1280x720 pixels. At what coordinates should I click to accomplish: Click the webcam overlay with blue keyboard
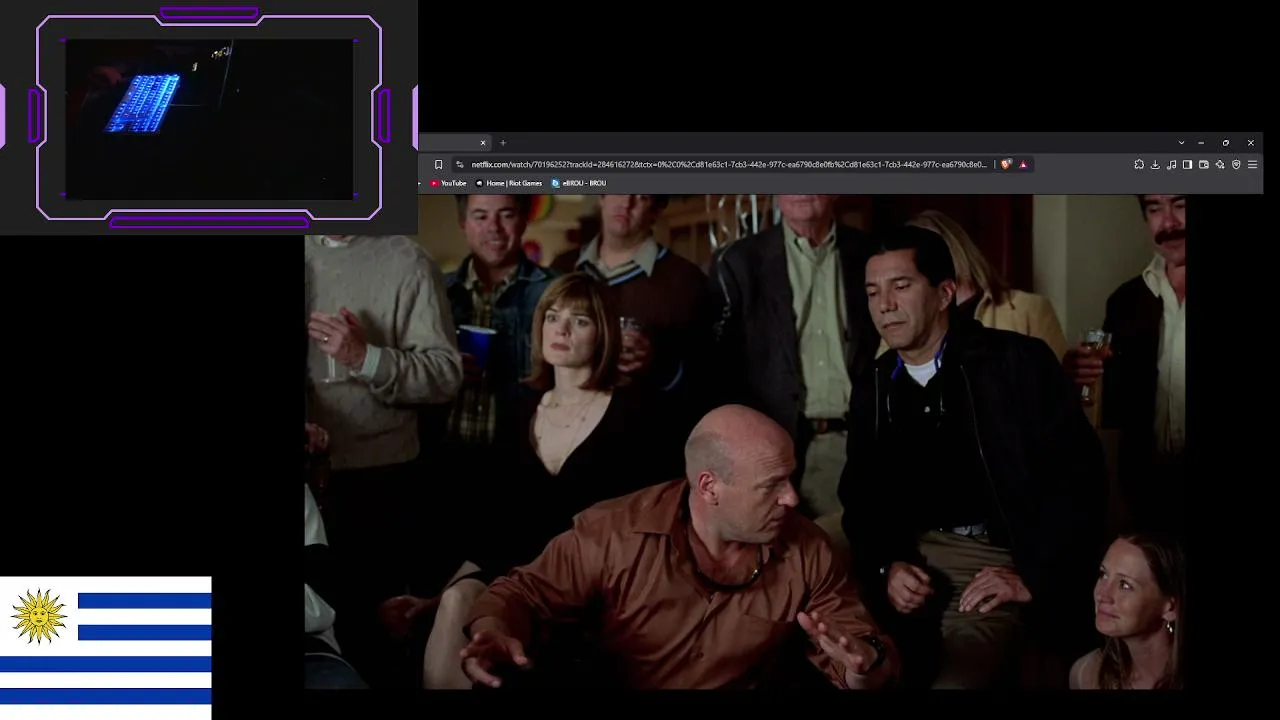pos(209,118)
